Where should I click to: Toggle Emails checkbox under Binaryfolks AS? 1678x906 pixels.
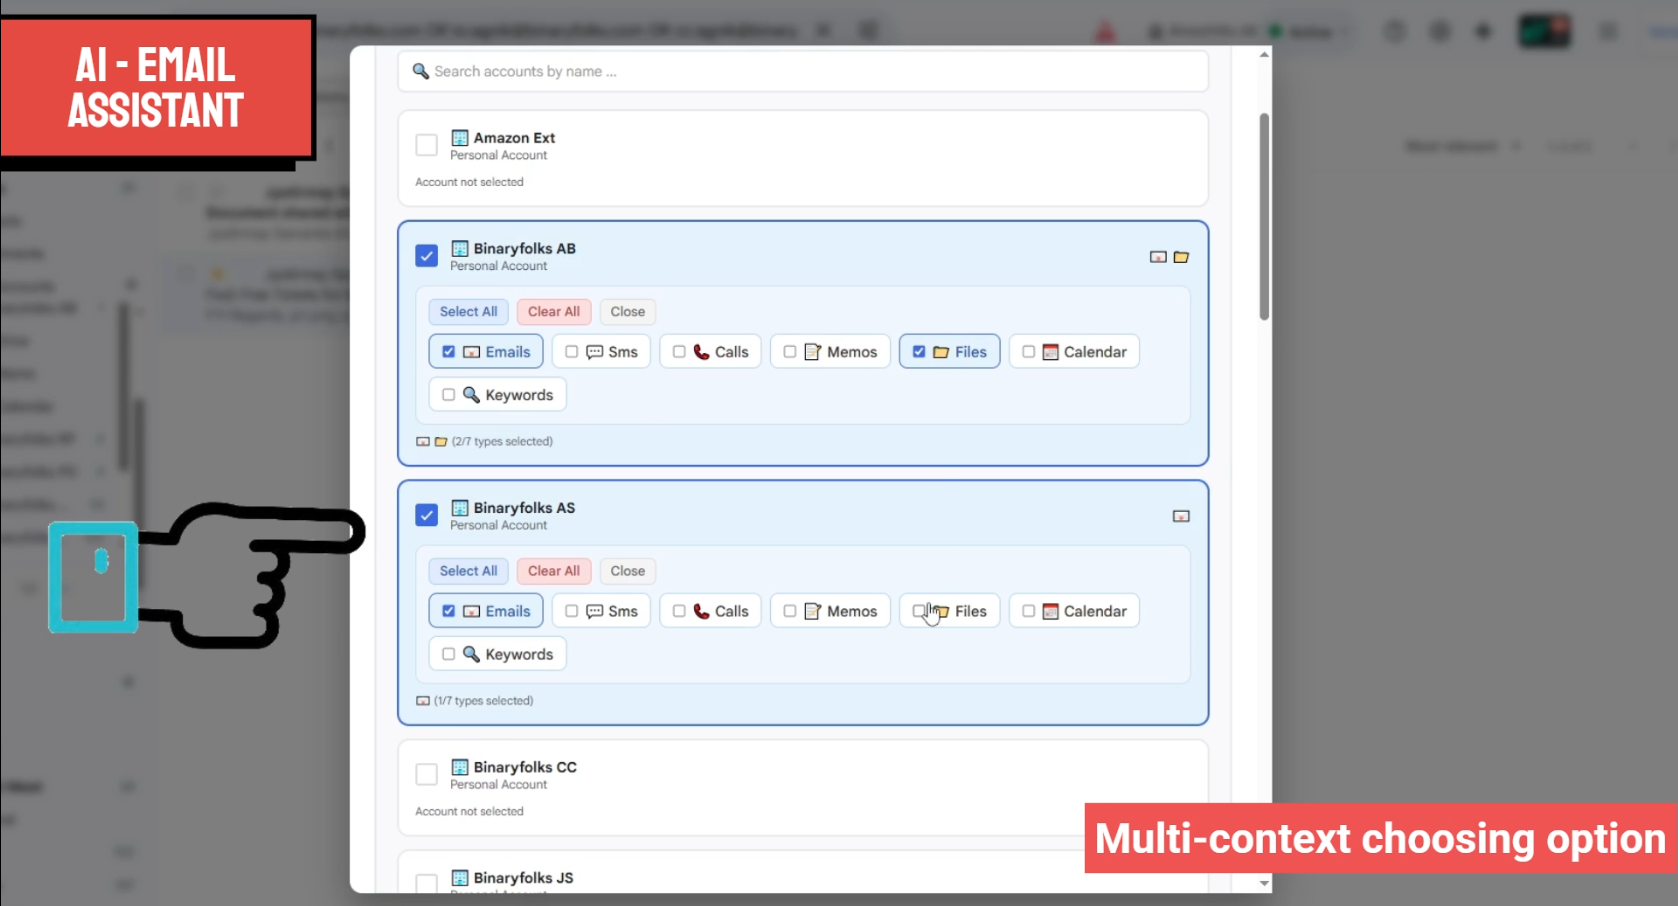point(449,611)
